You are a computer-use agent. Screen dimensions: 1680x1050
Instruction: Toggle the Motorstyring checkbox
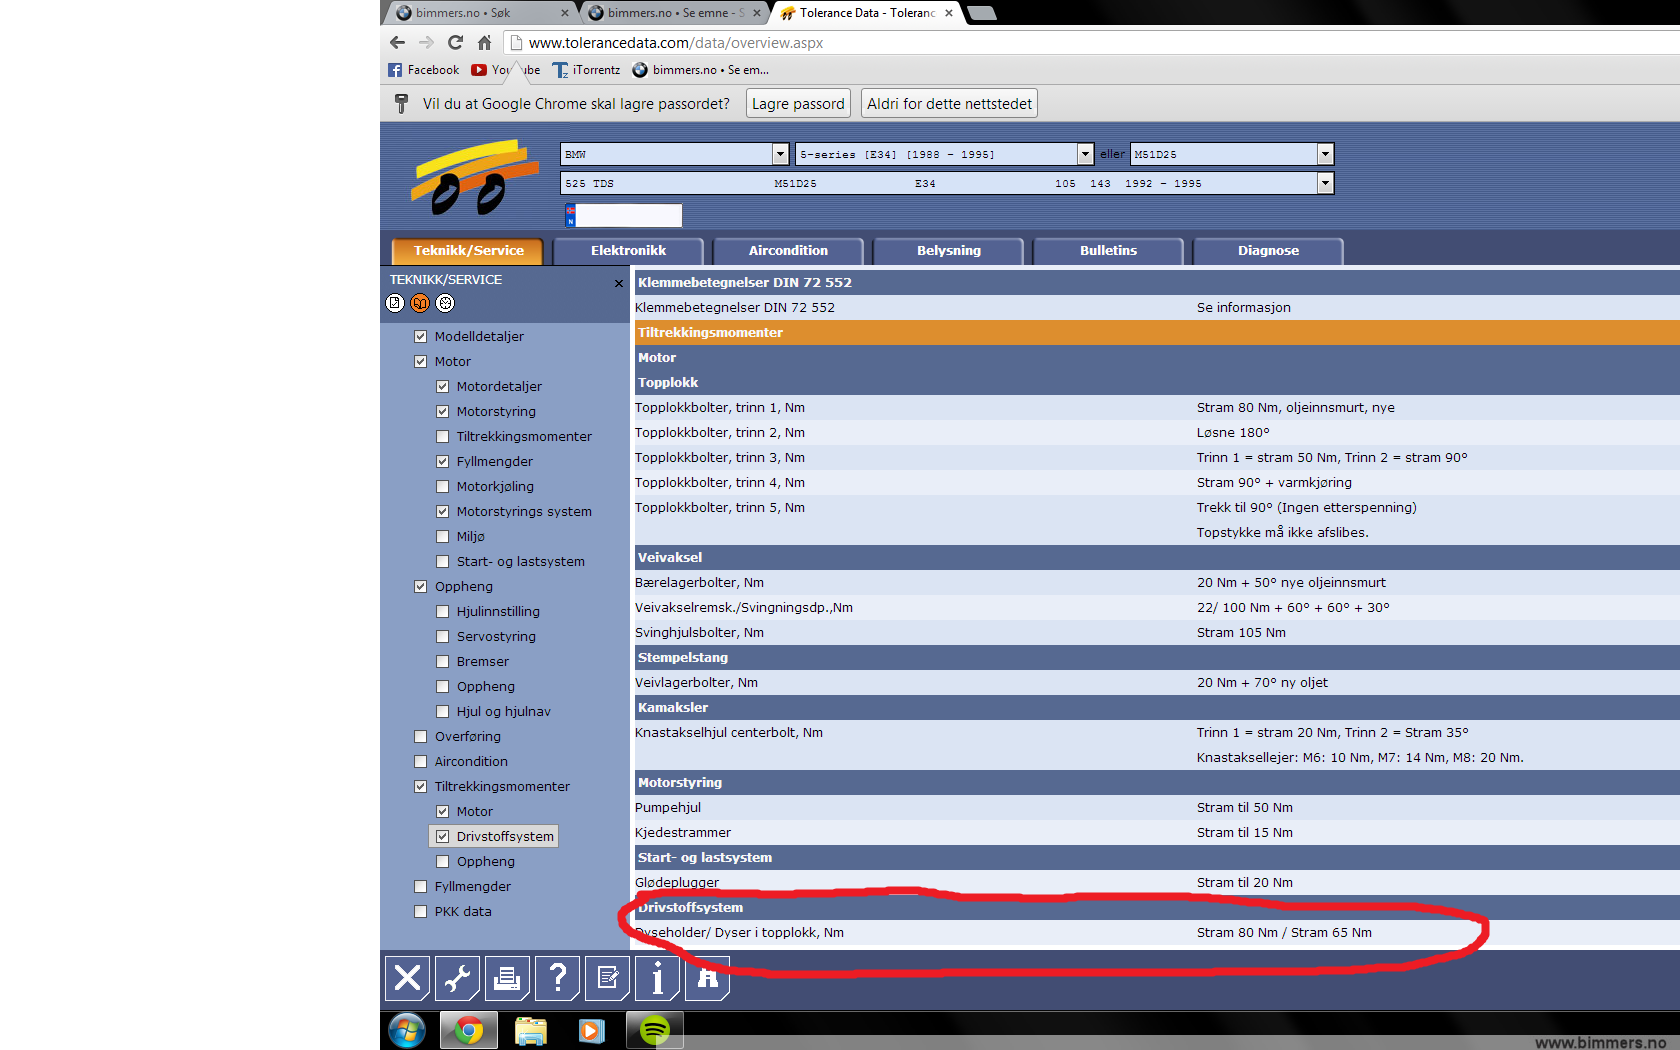pos(443,412)
